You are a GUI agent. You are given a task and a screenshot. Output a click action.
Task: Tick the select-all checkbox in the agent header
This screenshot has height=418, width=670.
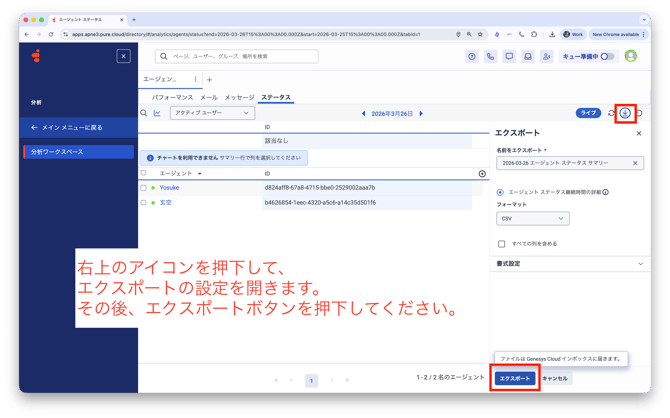pos(144,173)
